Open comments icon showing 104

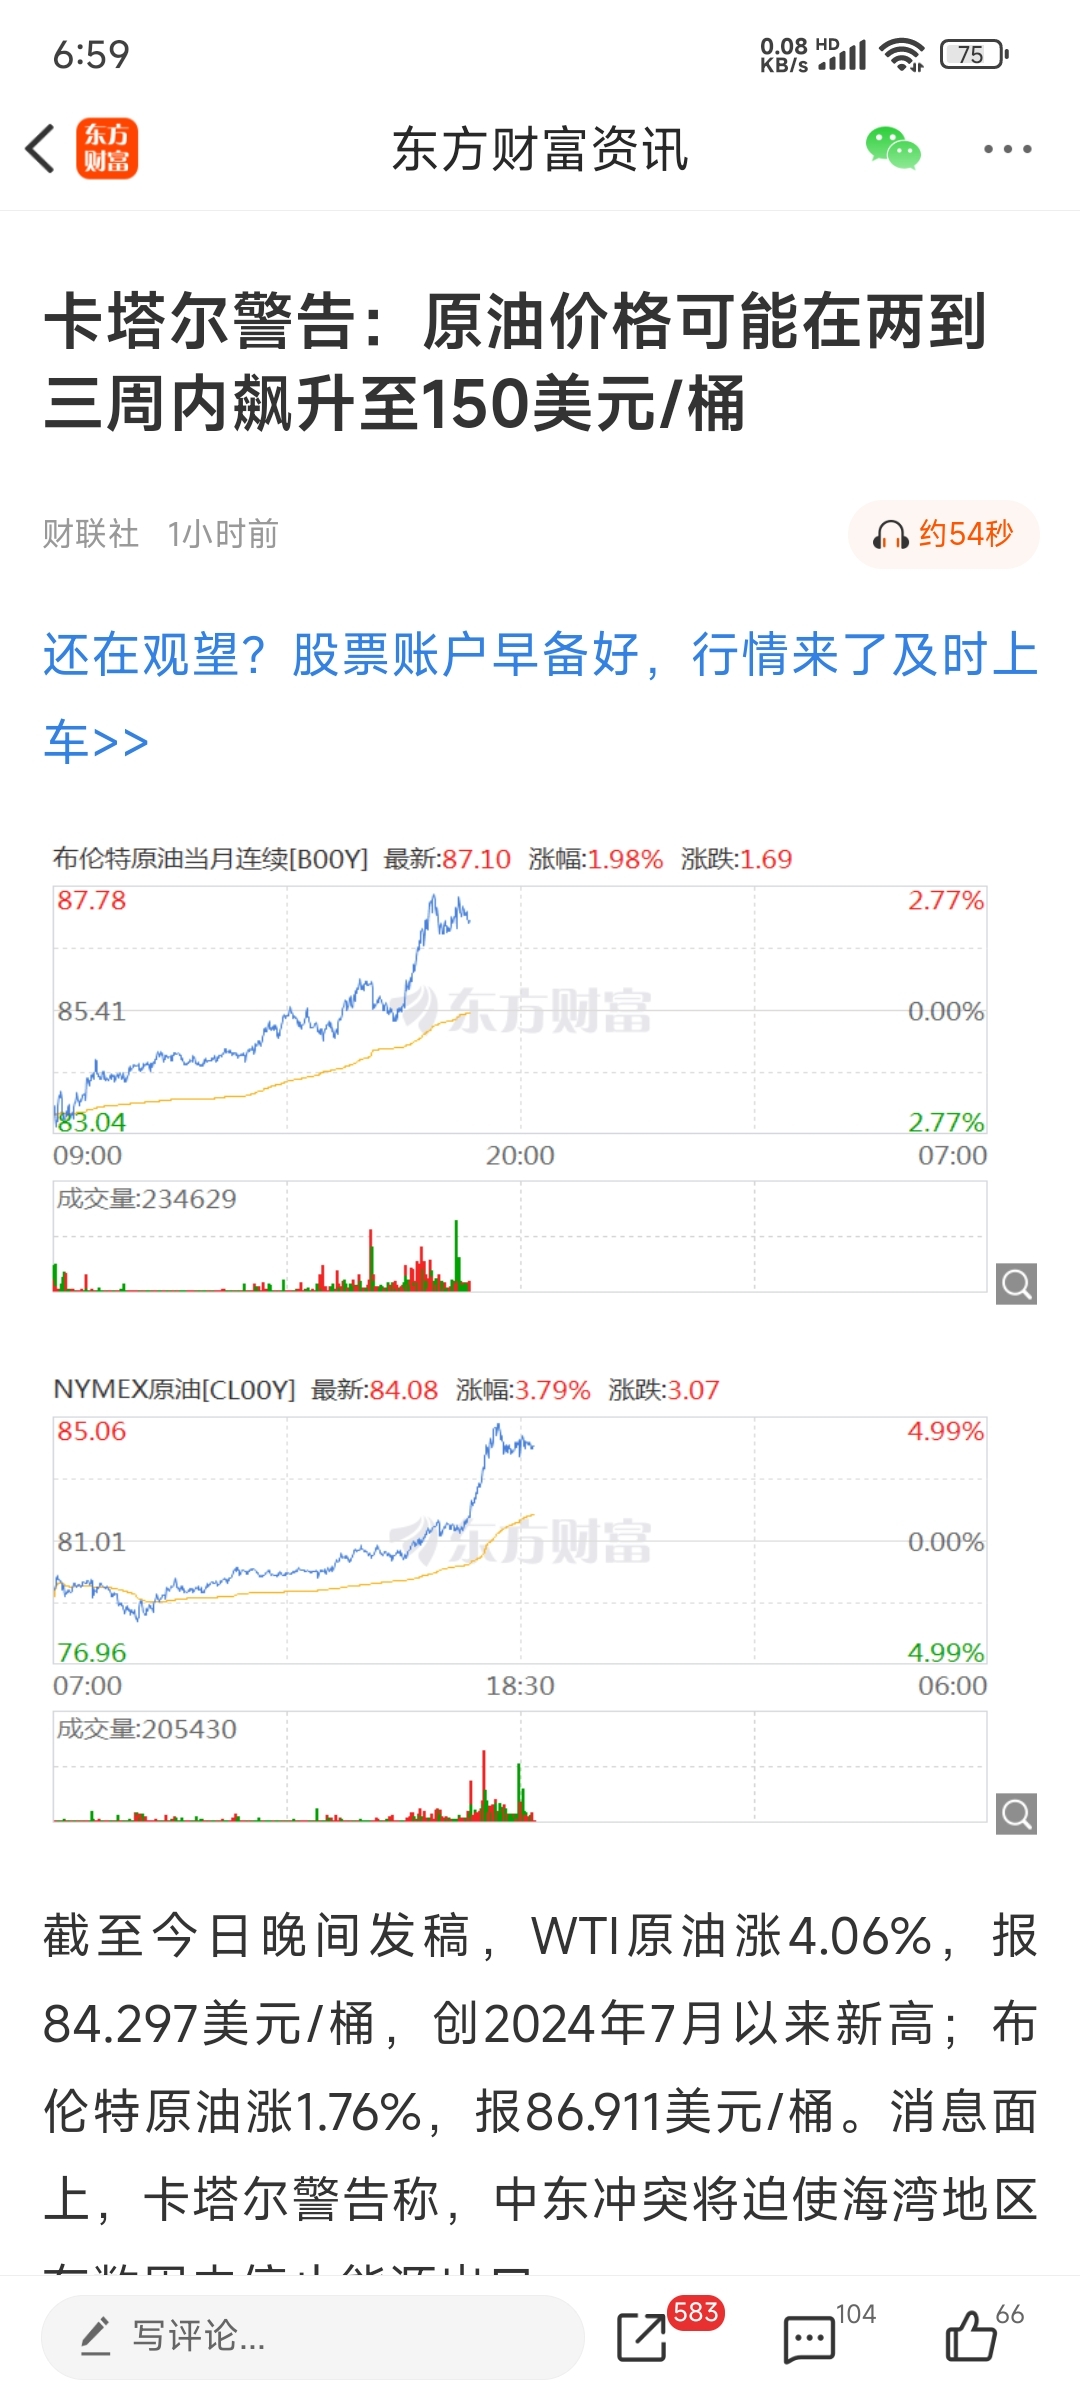tap(809, 2337)
